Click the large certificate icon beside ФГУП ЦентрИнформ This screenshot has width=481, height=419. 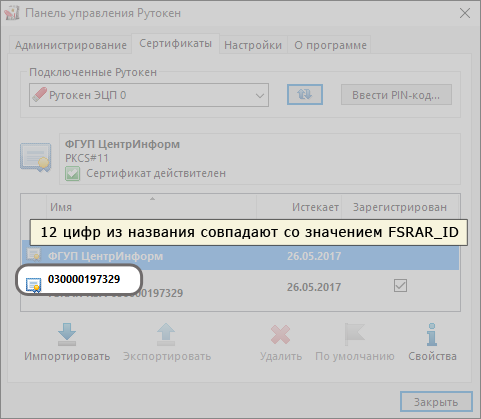[x=35, y=158]
